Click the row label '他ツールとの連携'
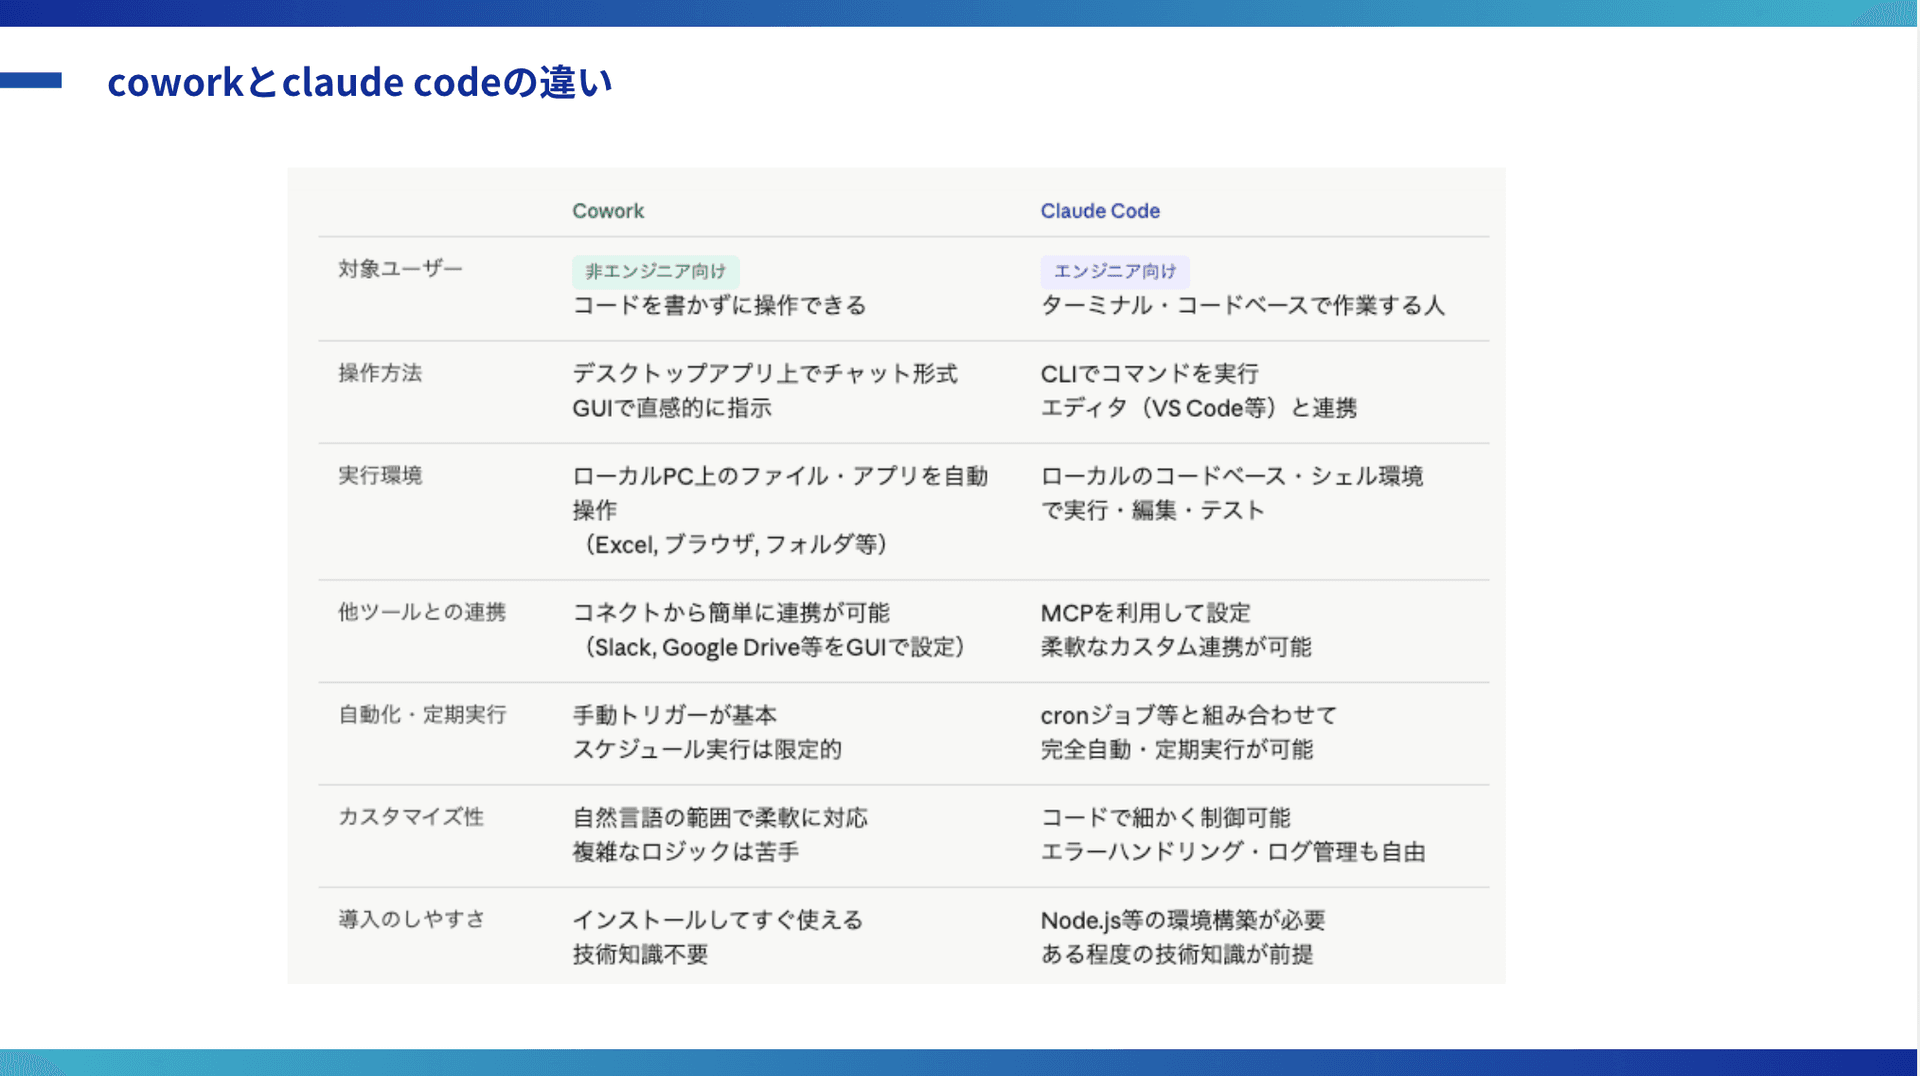Screen dimensions: 1920x1076 point(422,612)
